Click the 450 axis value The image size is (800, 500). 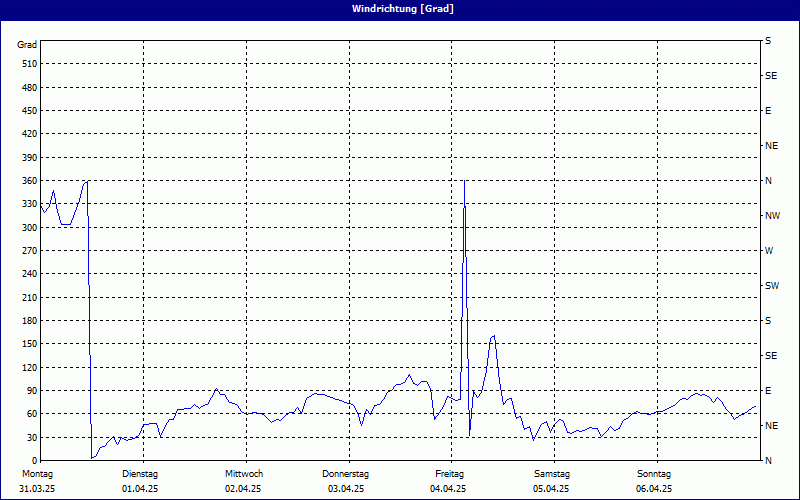(x=30, y=111)
